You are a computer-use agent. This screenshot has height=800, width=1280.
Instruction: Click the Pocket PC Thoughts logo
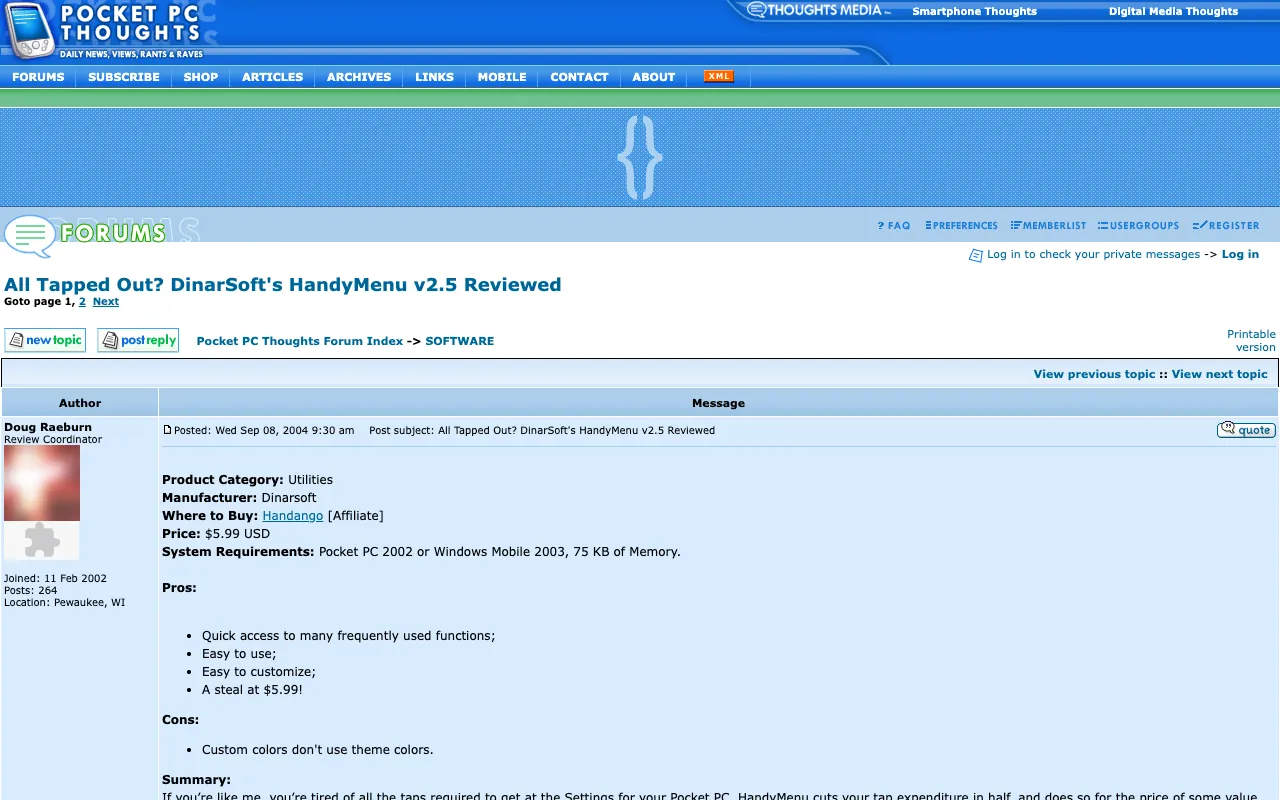pyautogui.click(x=104, y=31)
